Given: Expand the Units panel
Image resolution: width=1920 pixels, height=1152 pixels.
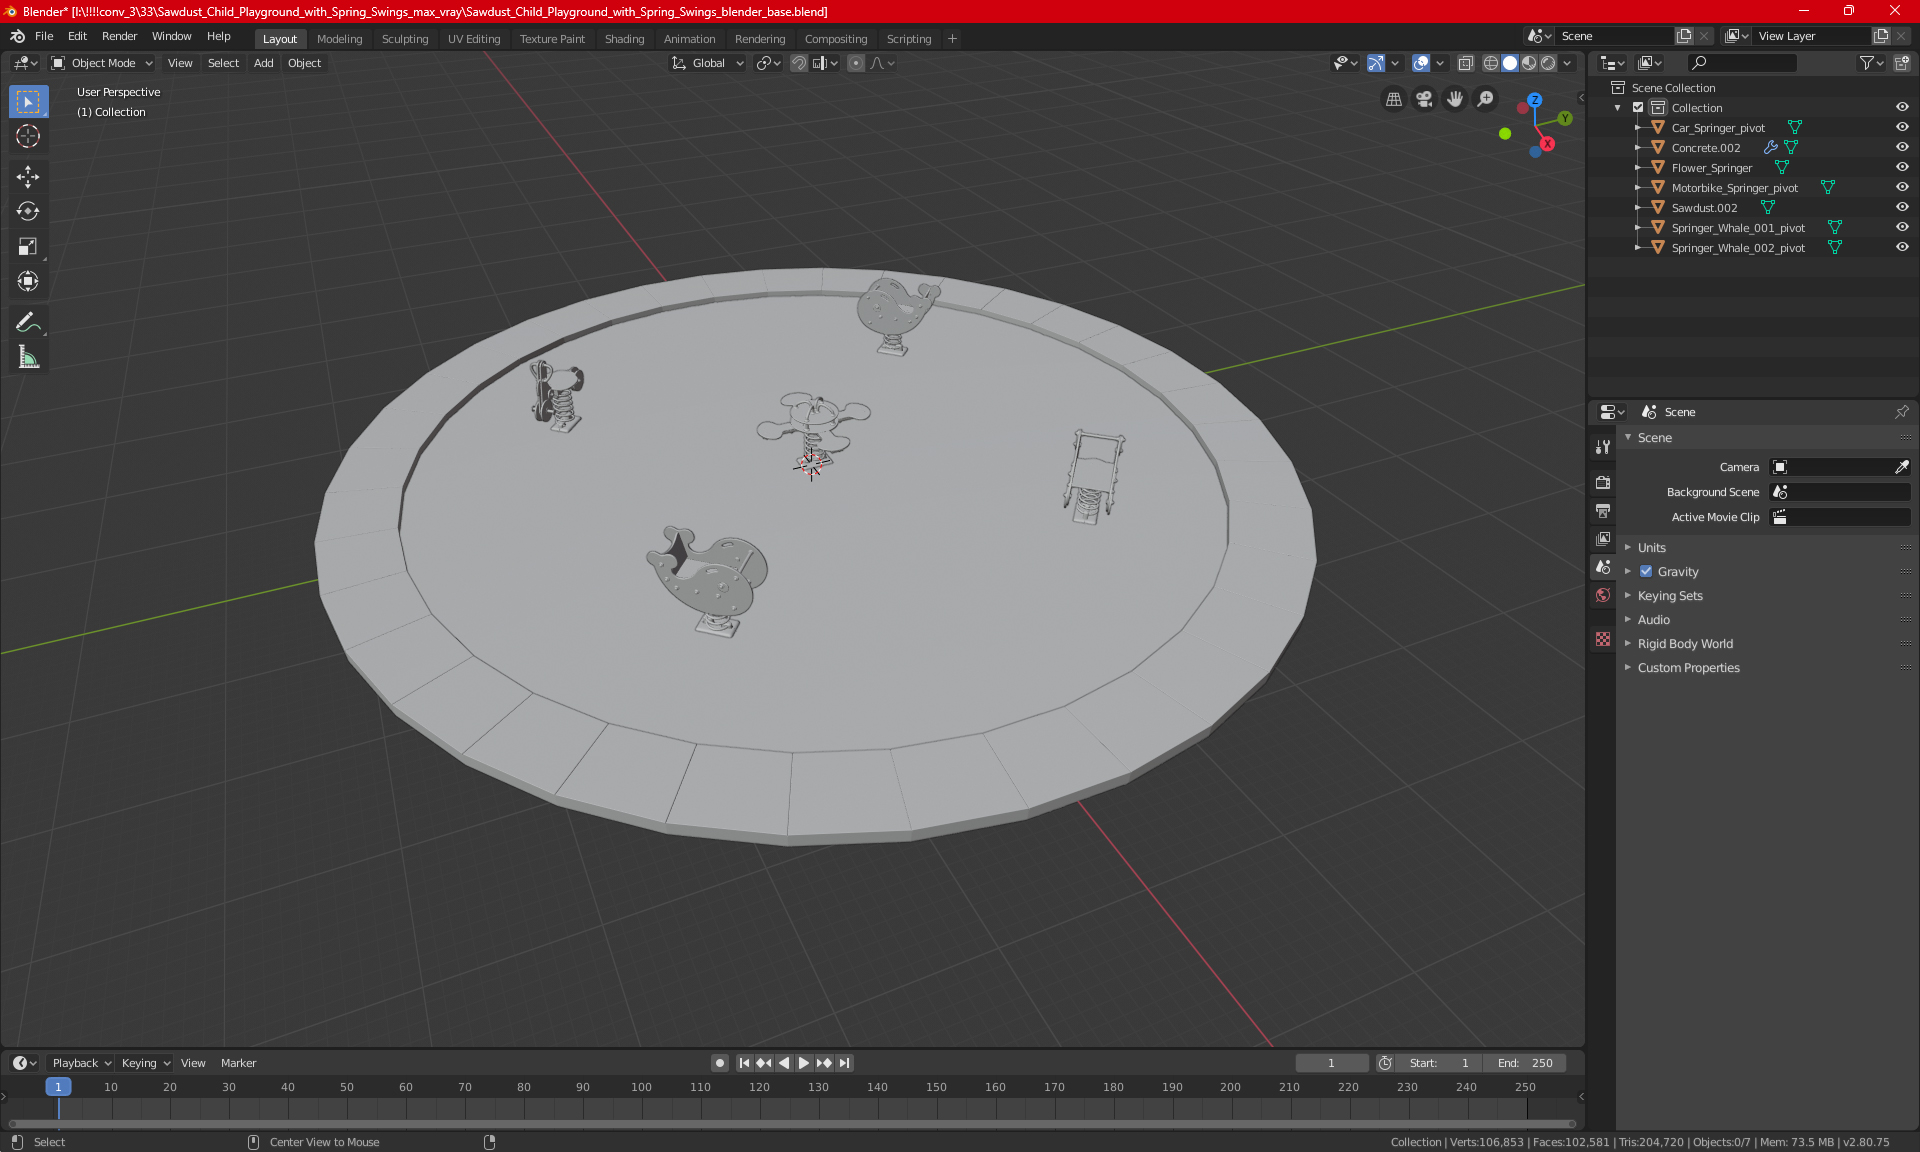Looking at the screenshot, I should [1651, 548].
